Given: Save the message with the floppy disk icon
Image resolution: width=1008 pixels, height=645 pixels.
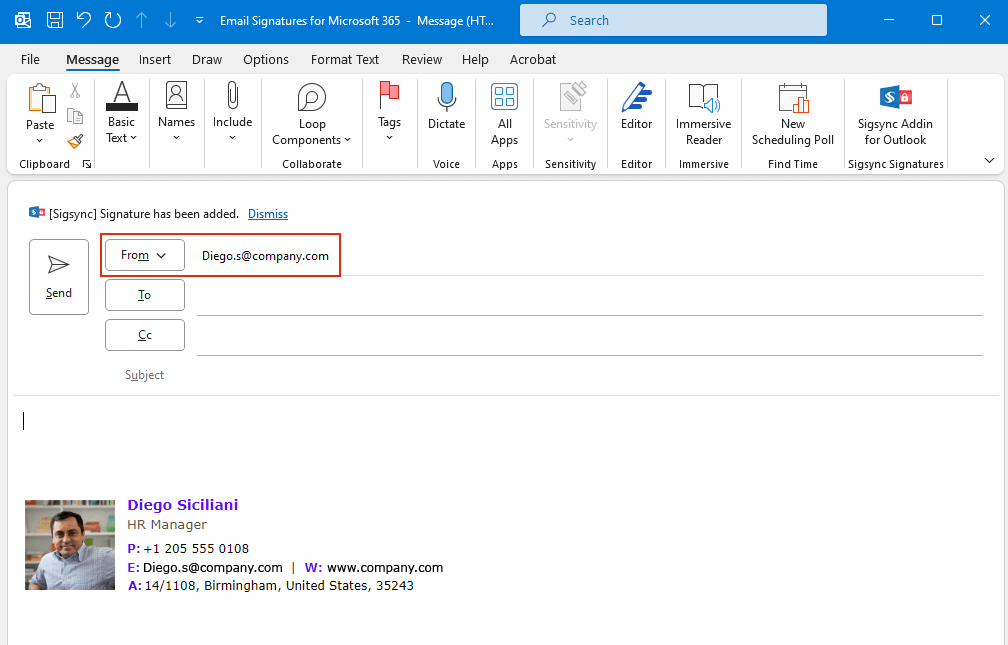Looking at the screenshot, I should [x=55, y=20].
